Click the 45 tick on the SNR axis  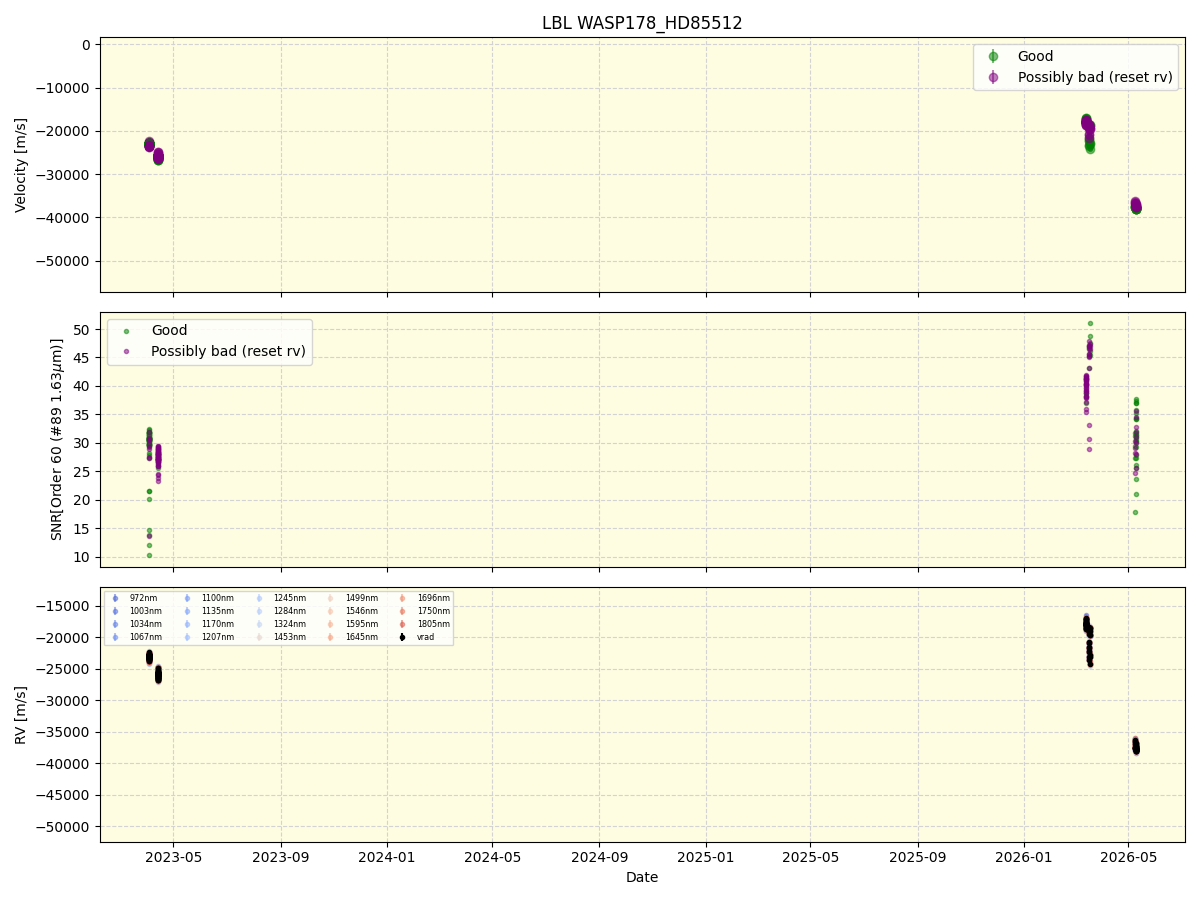tap(84, 358)
